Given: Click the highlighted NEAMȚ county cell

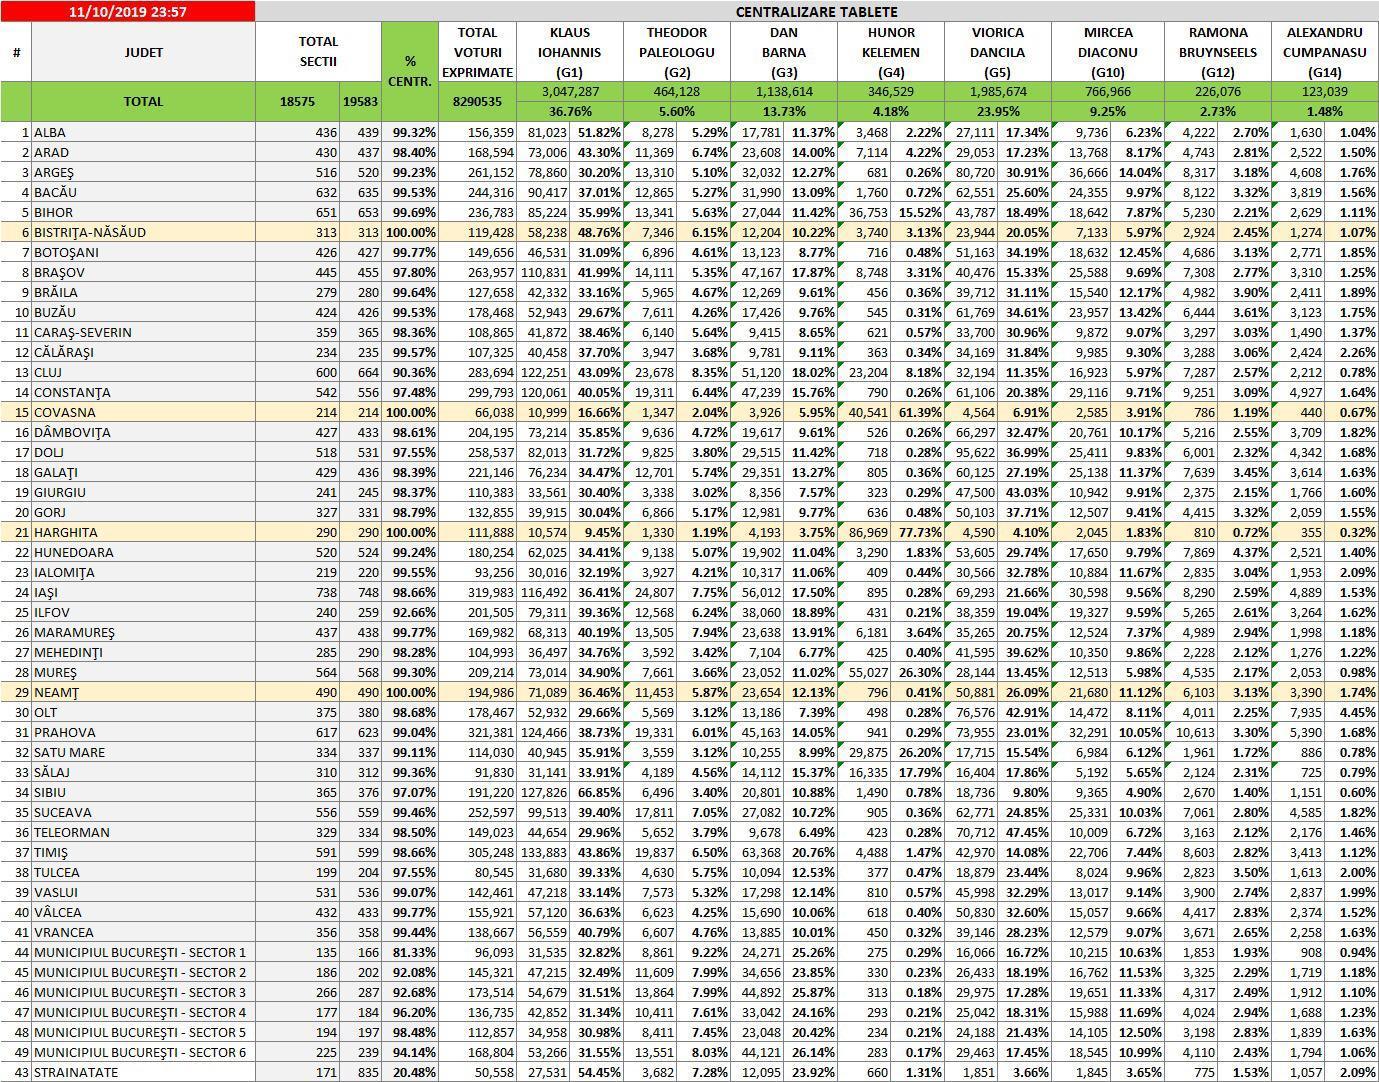Looking at the screenshot, I should tap(143, 692).
